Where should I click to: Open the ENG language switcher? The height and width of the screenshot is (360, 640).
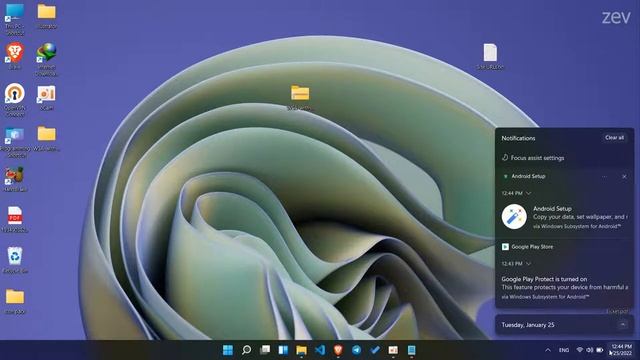pyautogui.click(x=564, y=350)
